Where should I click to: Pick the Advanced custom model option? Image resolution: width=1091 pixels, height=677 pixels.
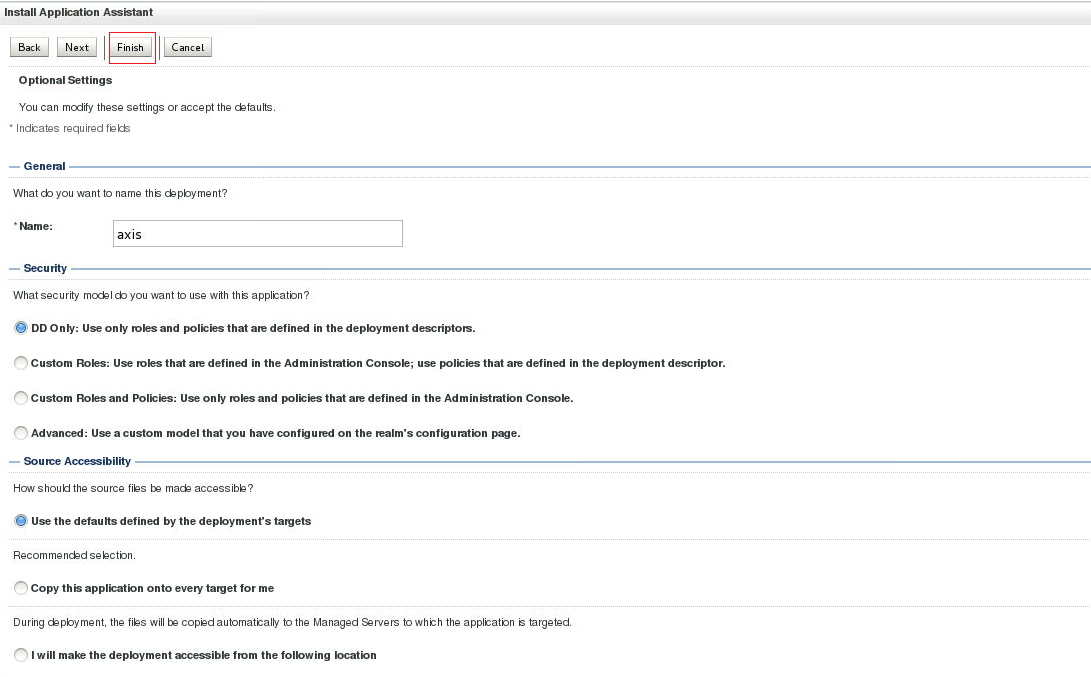click(x=21, y=433)
